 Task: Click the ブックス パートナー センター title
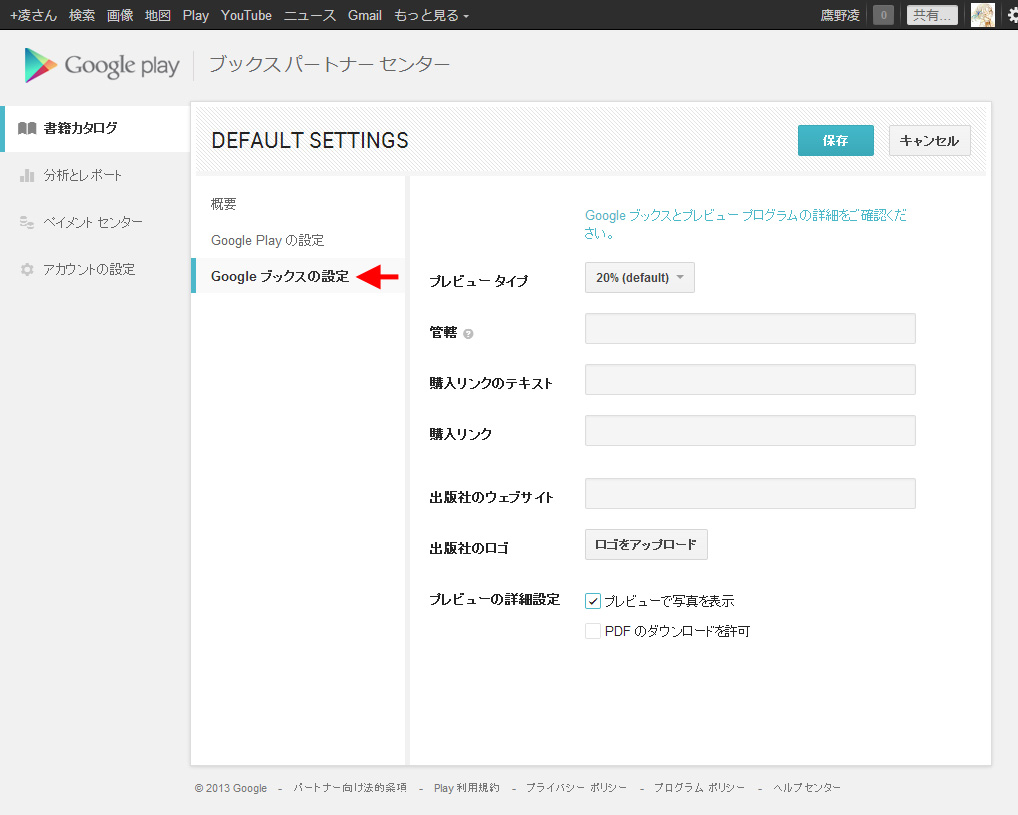[329, 64]
